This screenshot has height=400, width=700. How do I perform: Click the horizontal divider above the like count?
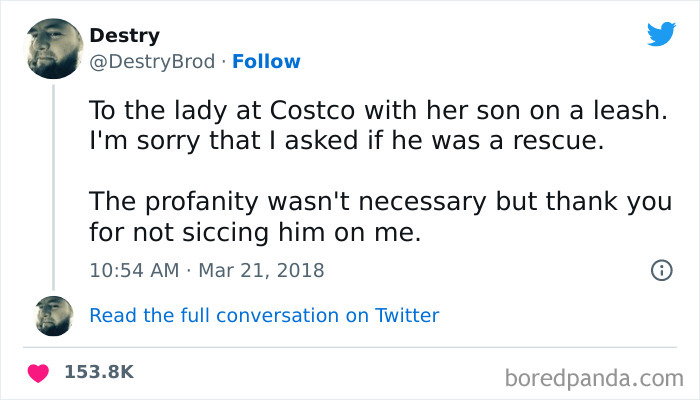350,346
